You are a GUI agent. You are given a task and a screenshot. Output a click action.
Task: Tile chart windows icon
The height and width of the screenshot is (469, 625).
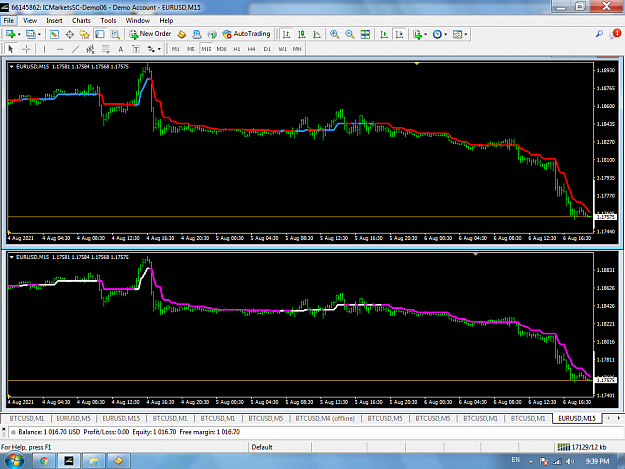click(365, 34)
